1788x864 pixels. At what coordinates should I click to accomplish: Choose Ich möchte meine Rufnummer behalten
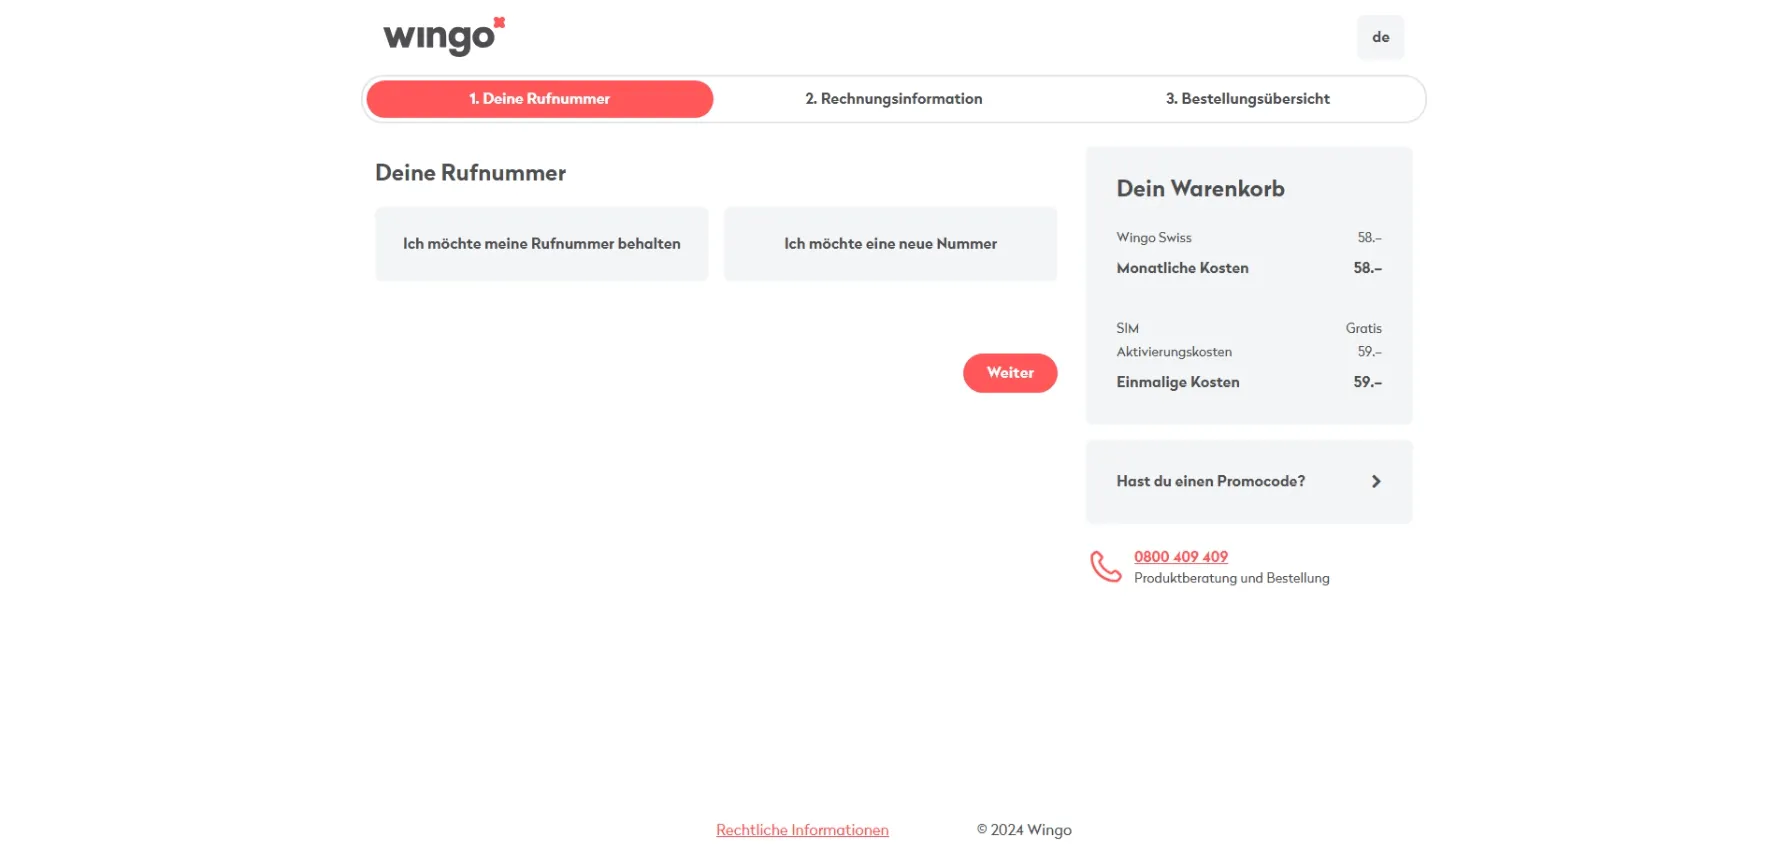coord(542,244)
